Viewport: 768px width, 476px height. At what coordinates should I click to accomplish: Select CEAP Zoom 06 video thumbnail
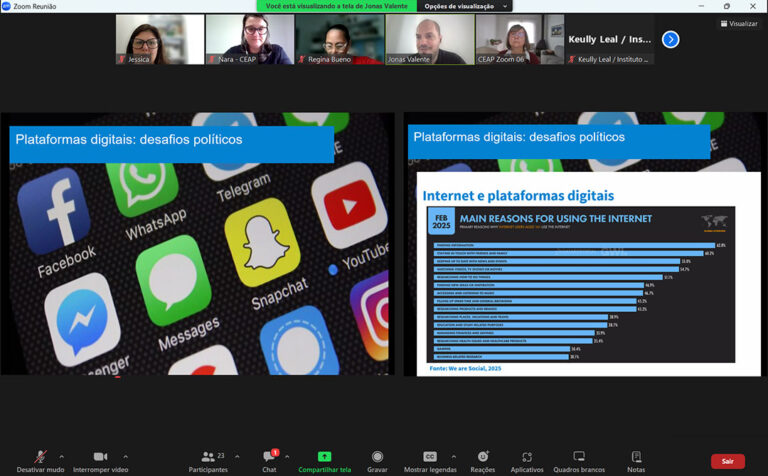520,39
